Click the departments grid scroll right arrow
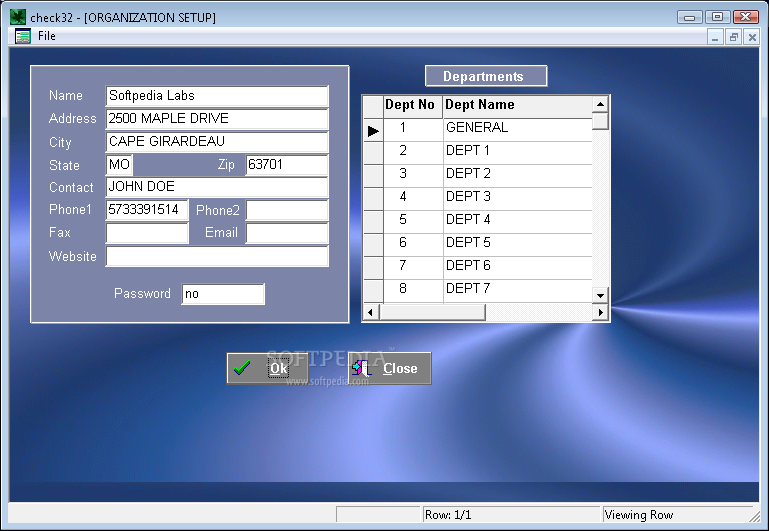 pos(600,312)
